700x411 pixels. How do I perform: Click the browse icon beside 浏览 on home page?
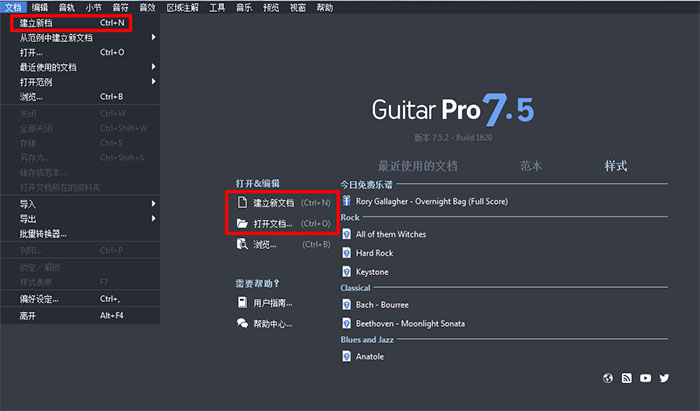pyautogui.click(x=243, y=244)
